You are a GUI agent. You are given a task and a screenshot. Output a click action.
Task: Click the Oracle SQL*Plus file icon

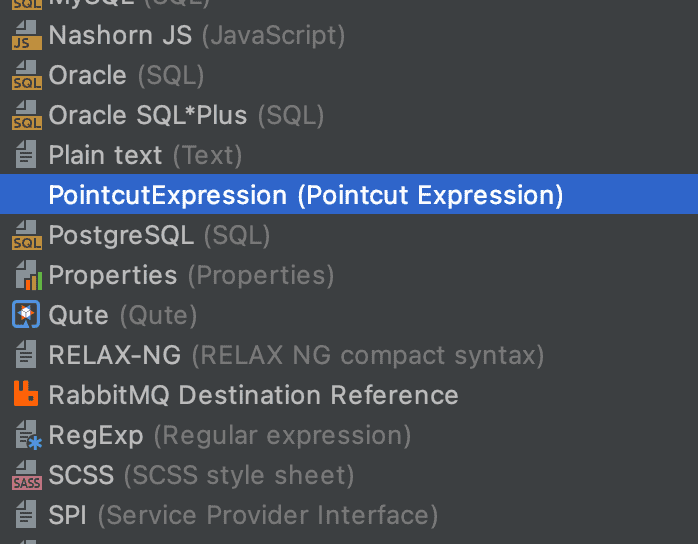point(27,115)
